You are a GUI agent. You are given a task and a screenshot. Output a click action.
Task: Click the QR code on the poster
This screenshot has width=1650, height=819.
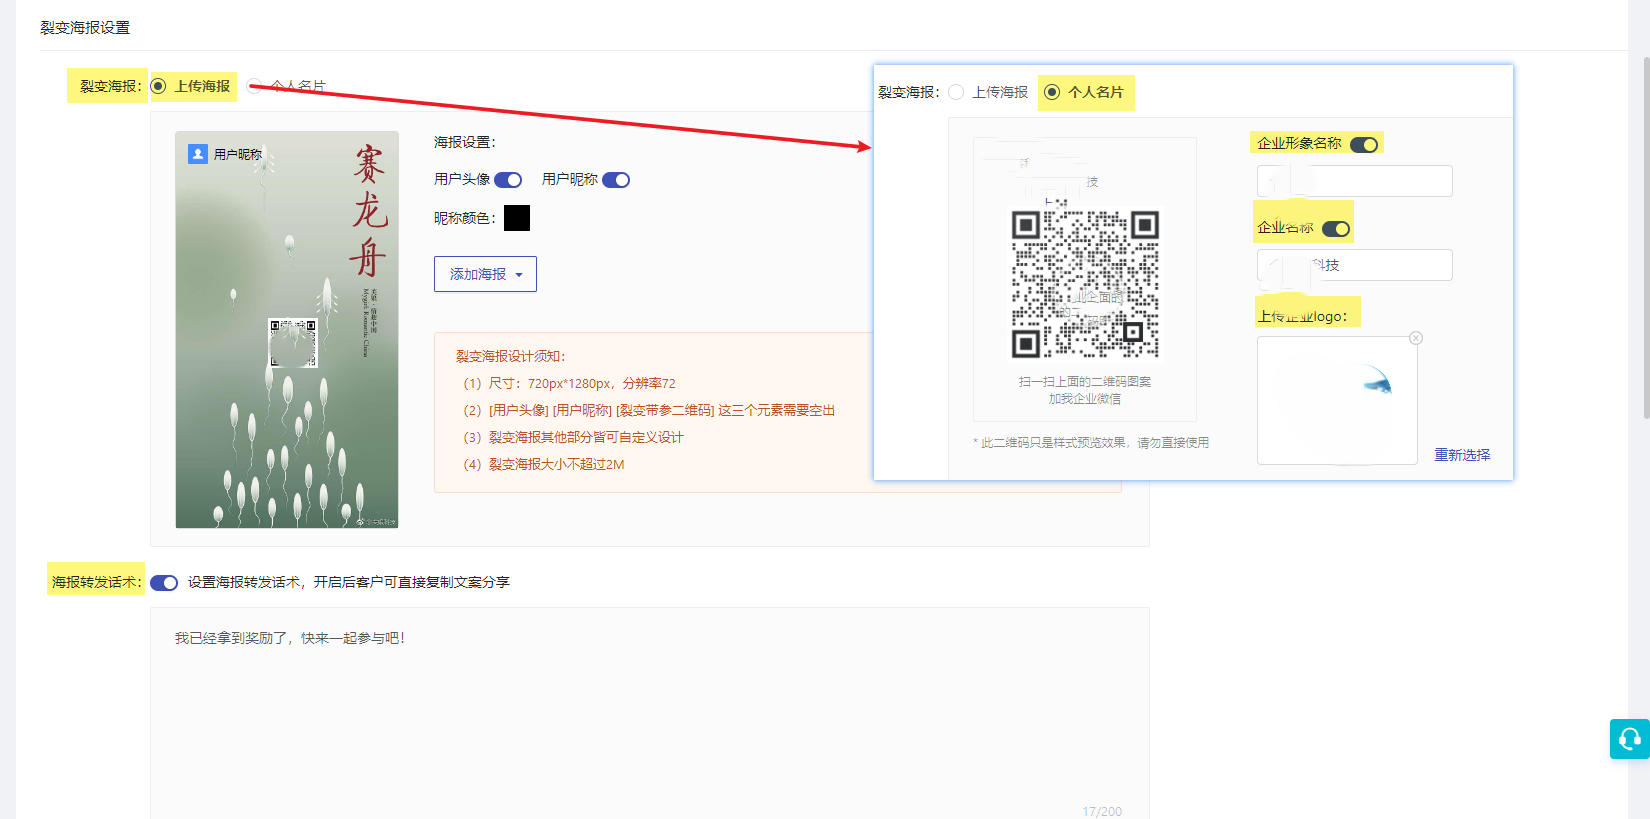point(293,343)
